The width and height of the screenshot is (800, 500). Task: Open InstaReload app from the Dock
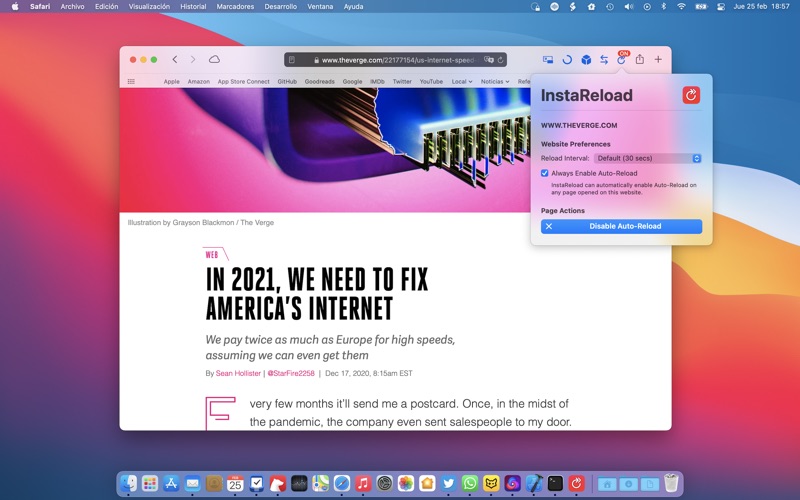point(577,483)
